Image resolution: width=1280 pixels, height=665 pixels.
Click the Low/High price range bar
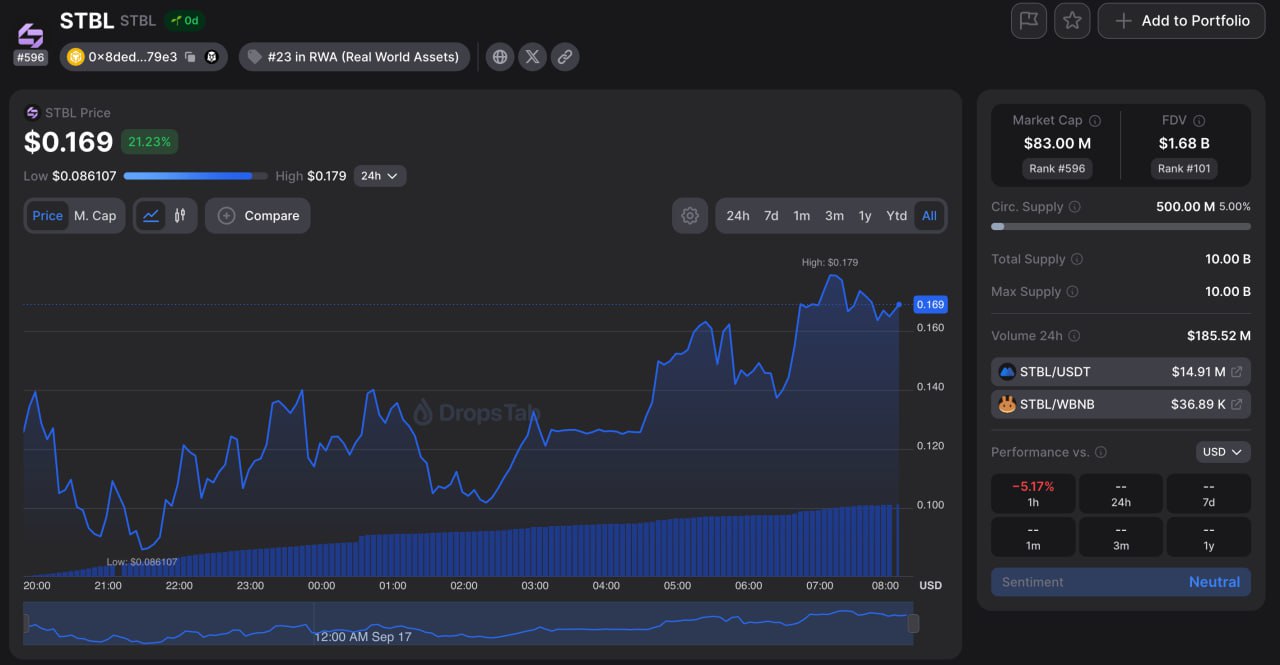pos(195,176)
